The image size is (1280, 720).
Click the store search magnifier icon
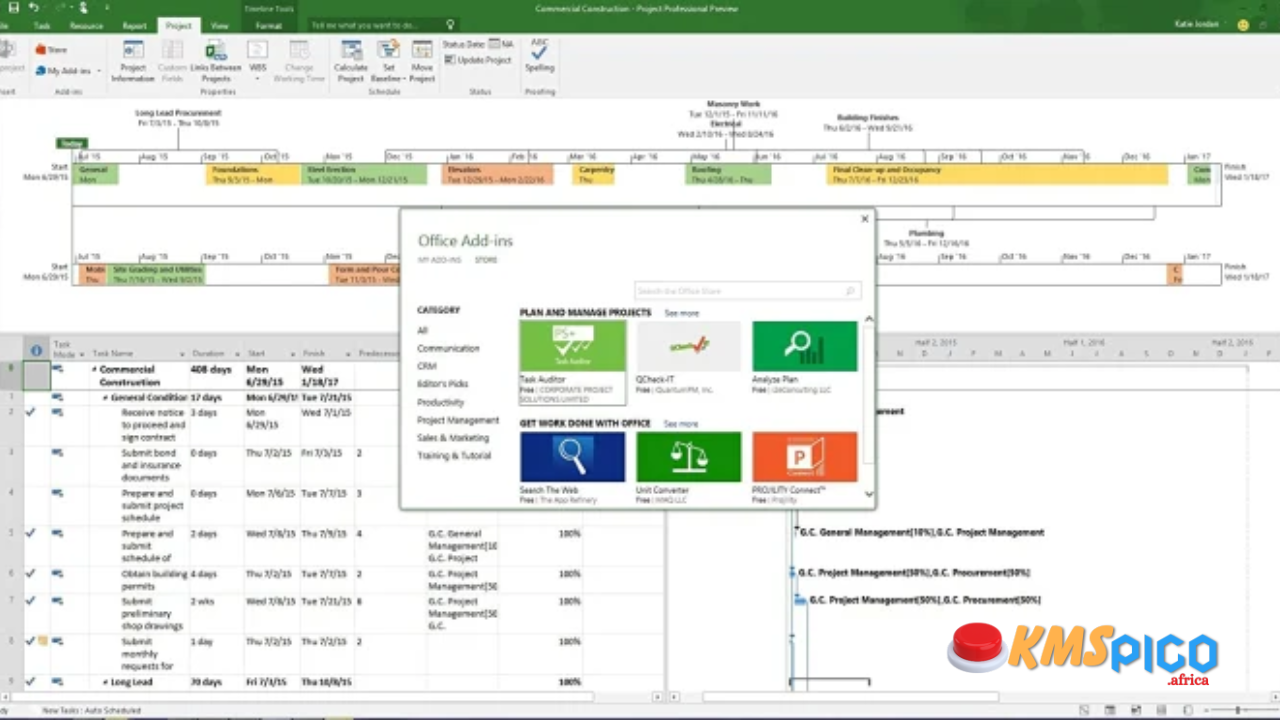(851, 291)
